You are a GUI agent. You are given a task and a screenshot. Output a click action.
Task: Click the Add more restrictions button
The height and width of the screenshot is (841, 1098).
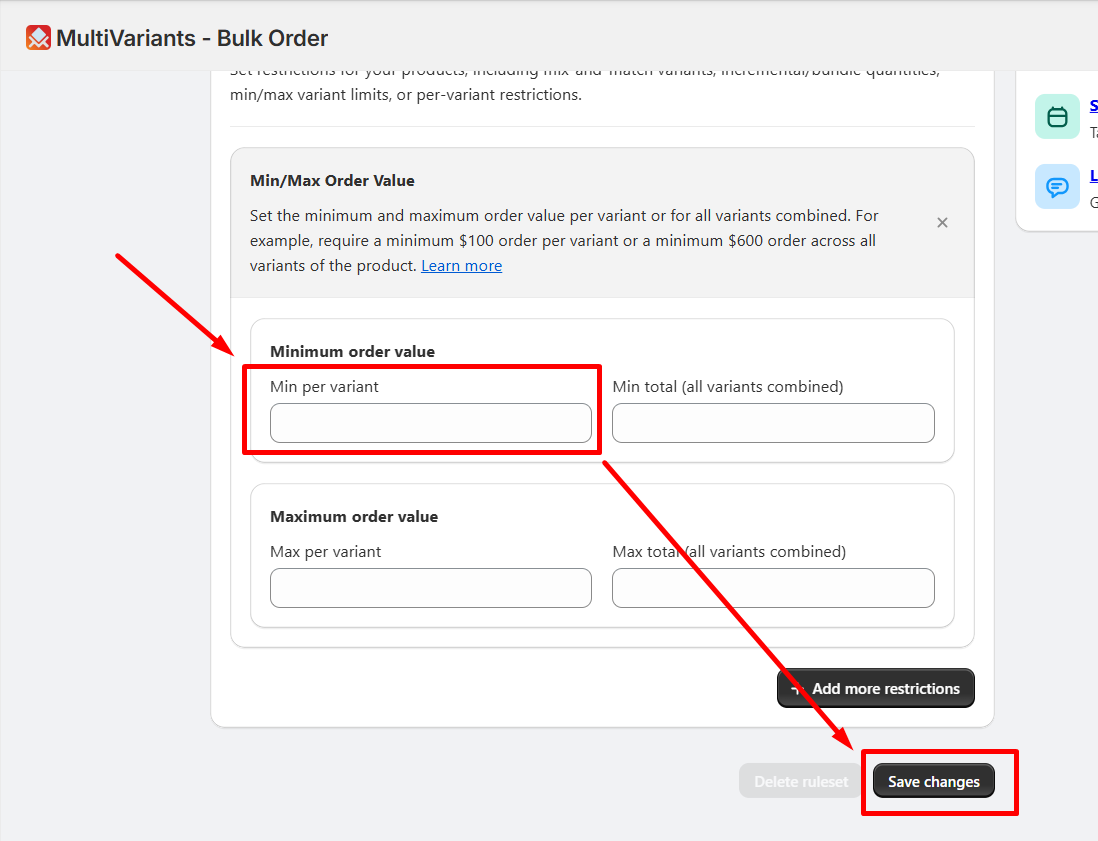point(875,688)
